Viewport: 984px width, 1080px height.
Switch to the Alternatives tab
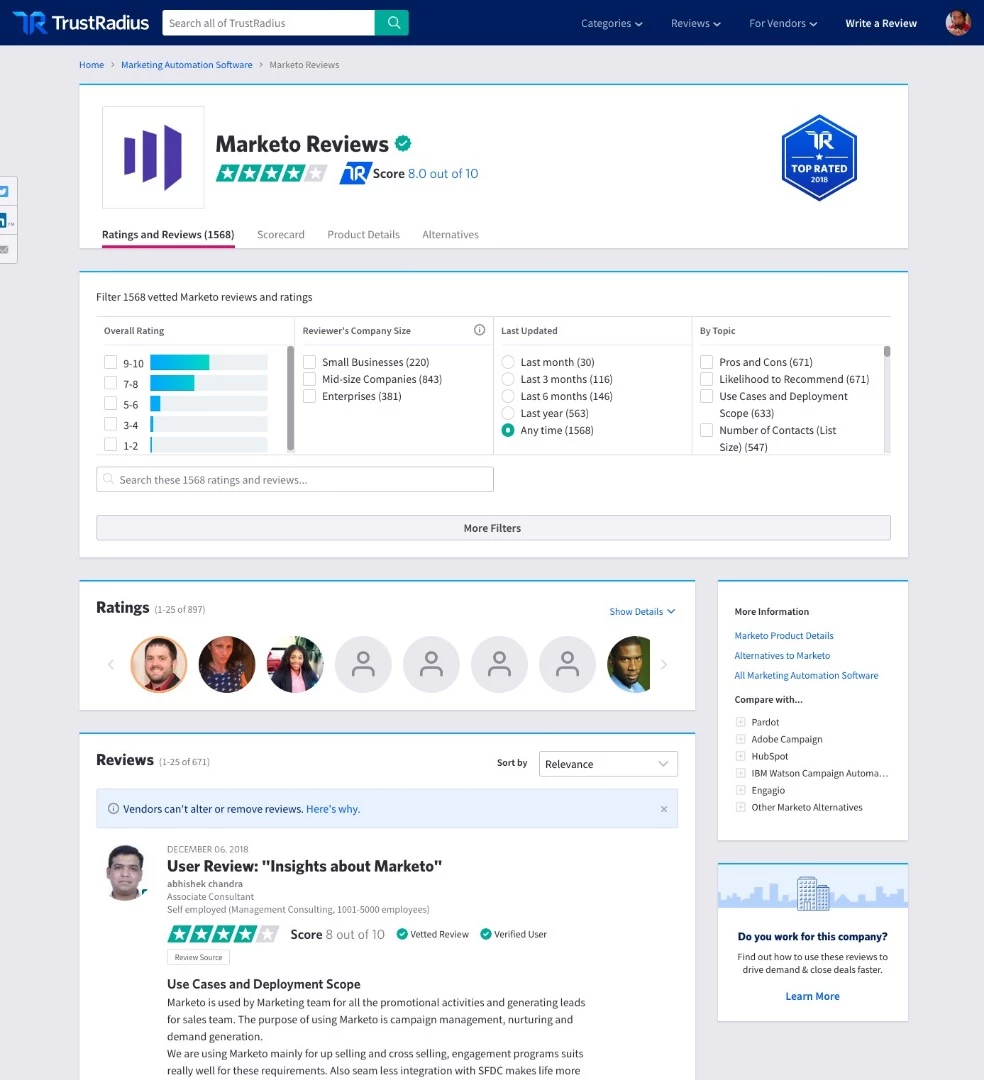450,234
